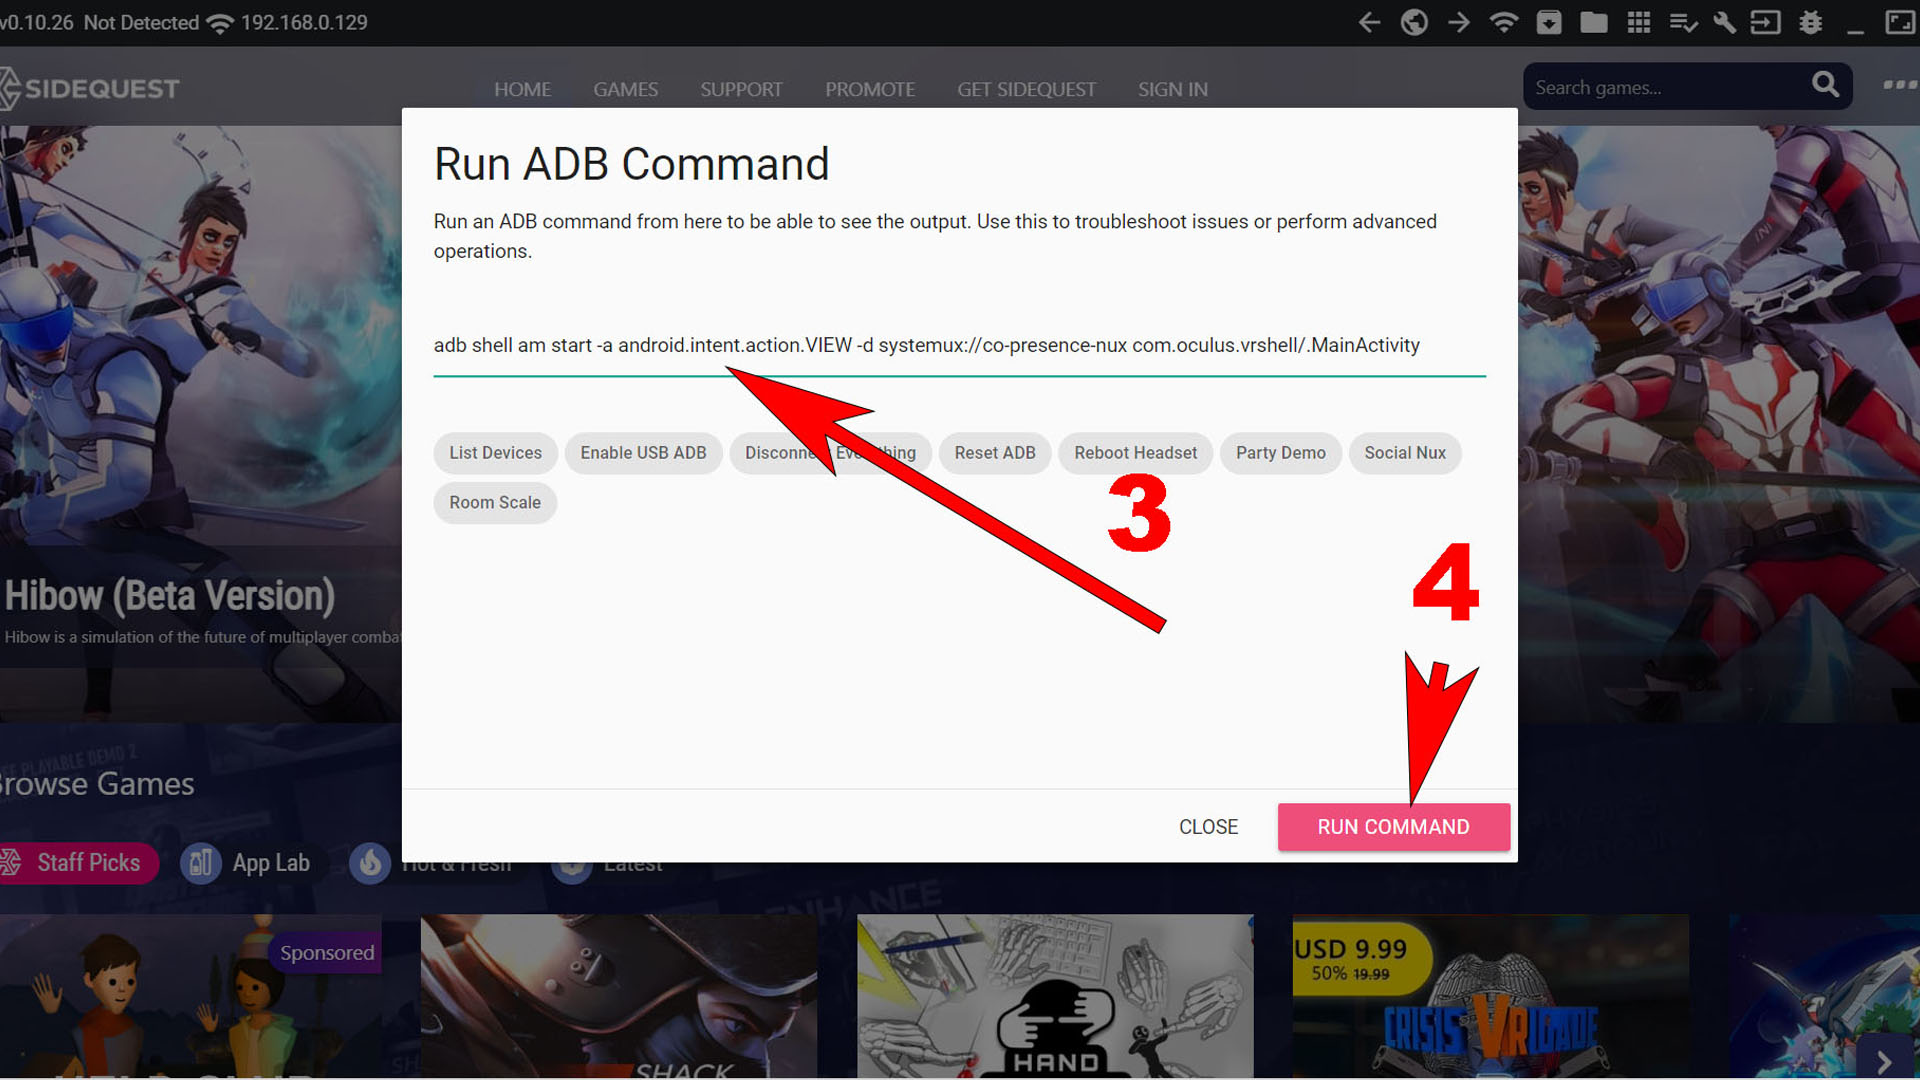Select the Enable USB ADB preset

click(x=643, y=453)
